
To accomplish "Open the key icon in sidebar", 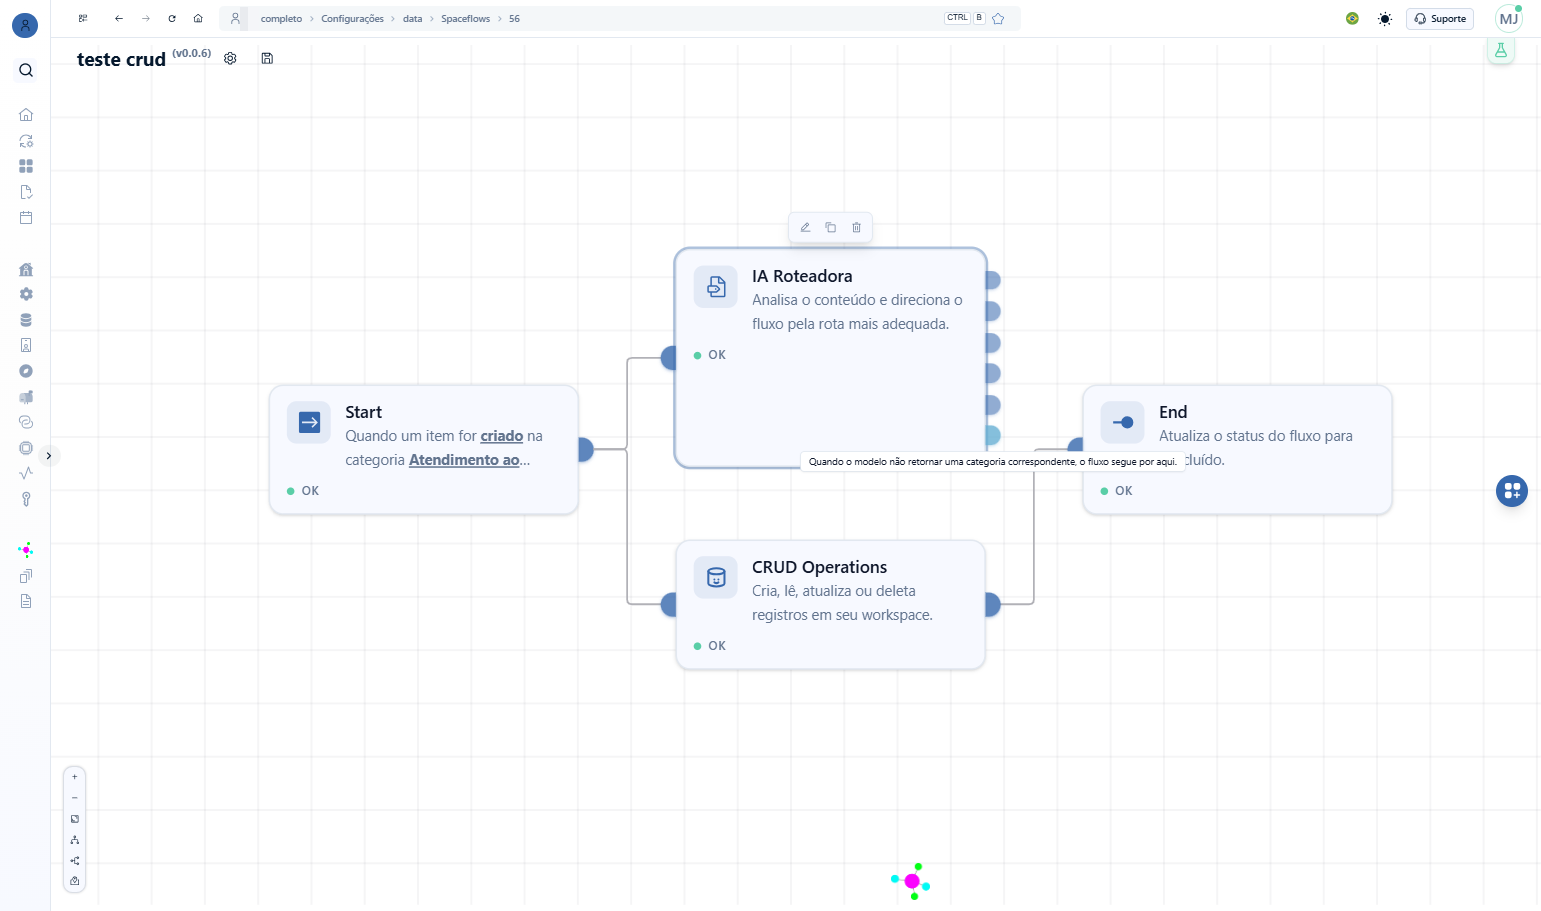I will click(26, 499).
